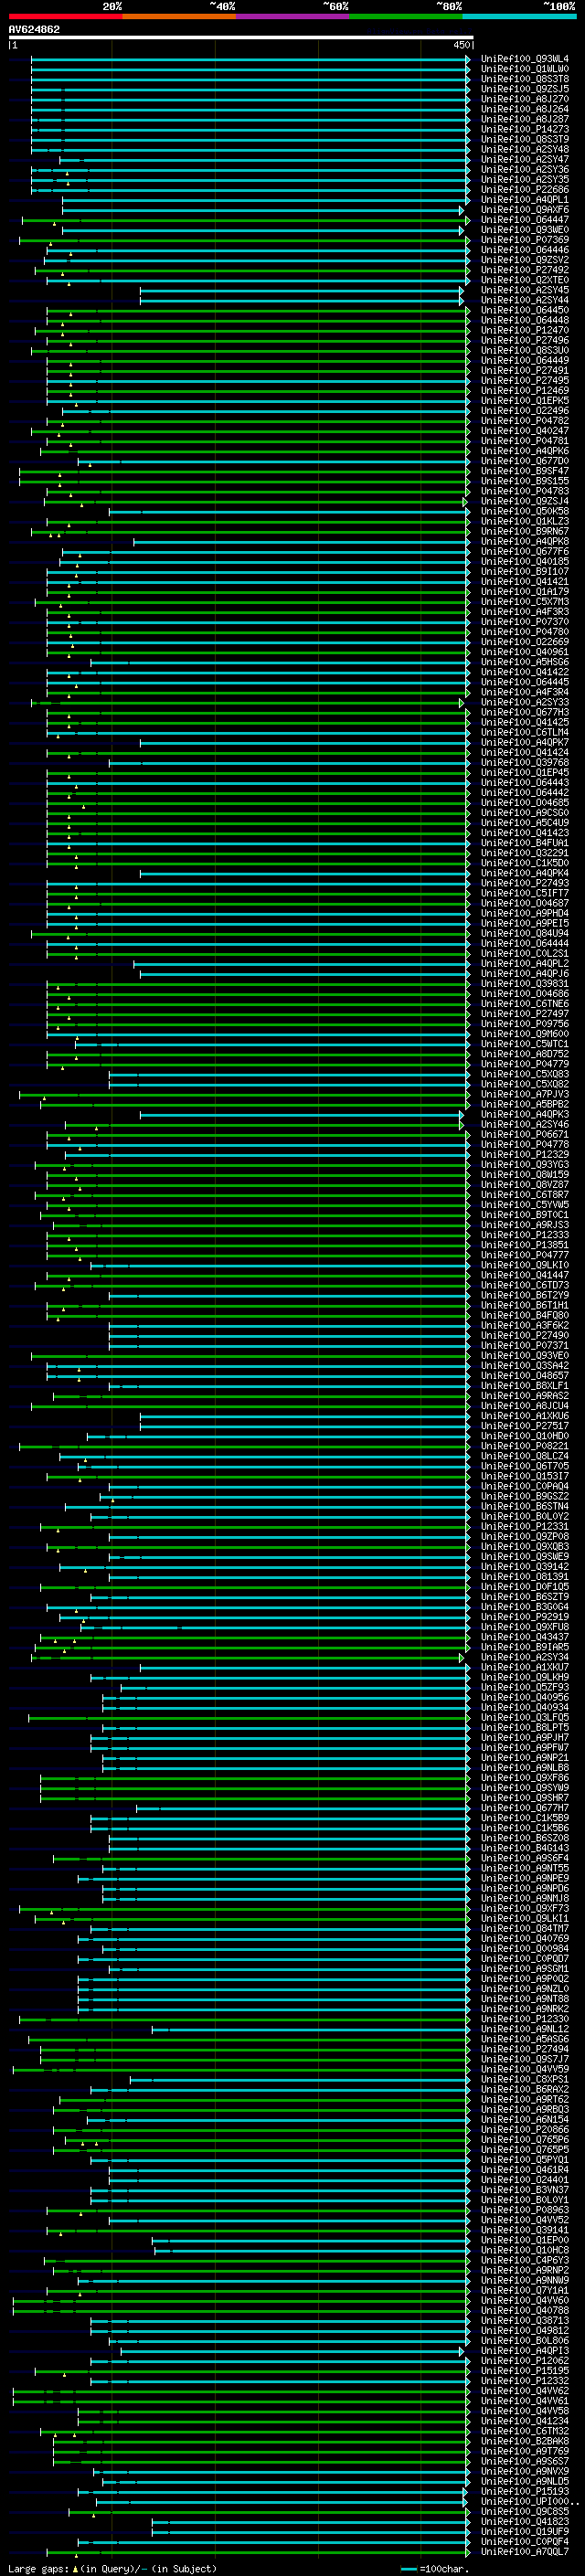Select the UniRef100_P27495 label
The image size is (585, 2576).
524,381
